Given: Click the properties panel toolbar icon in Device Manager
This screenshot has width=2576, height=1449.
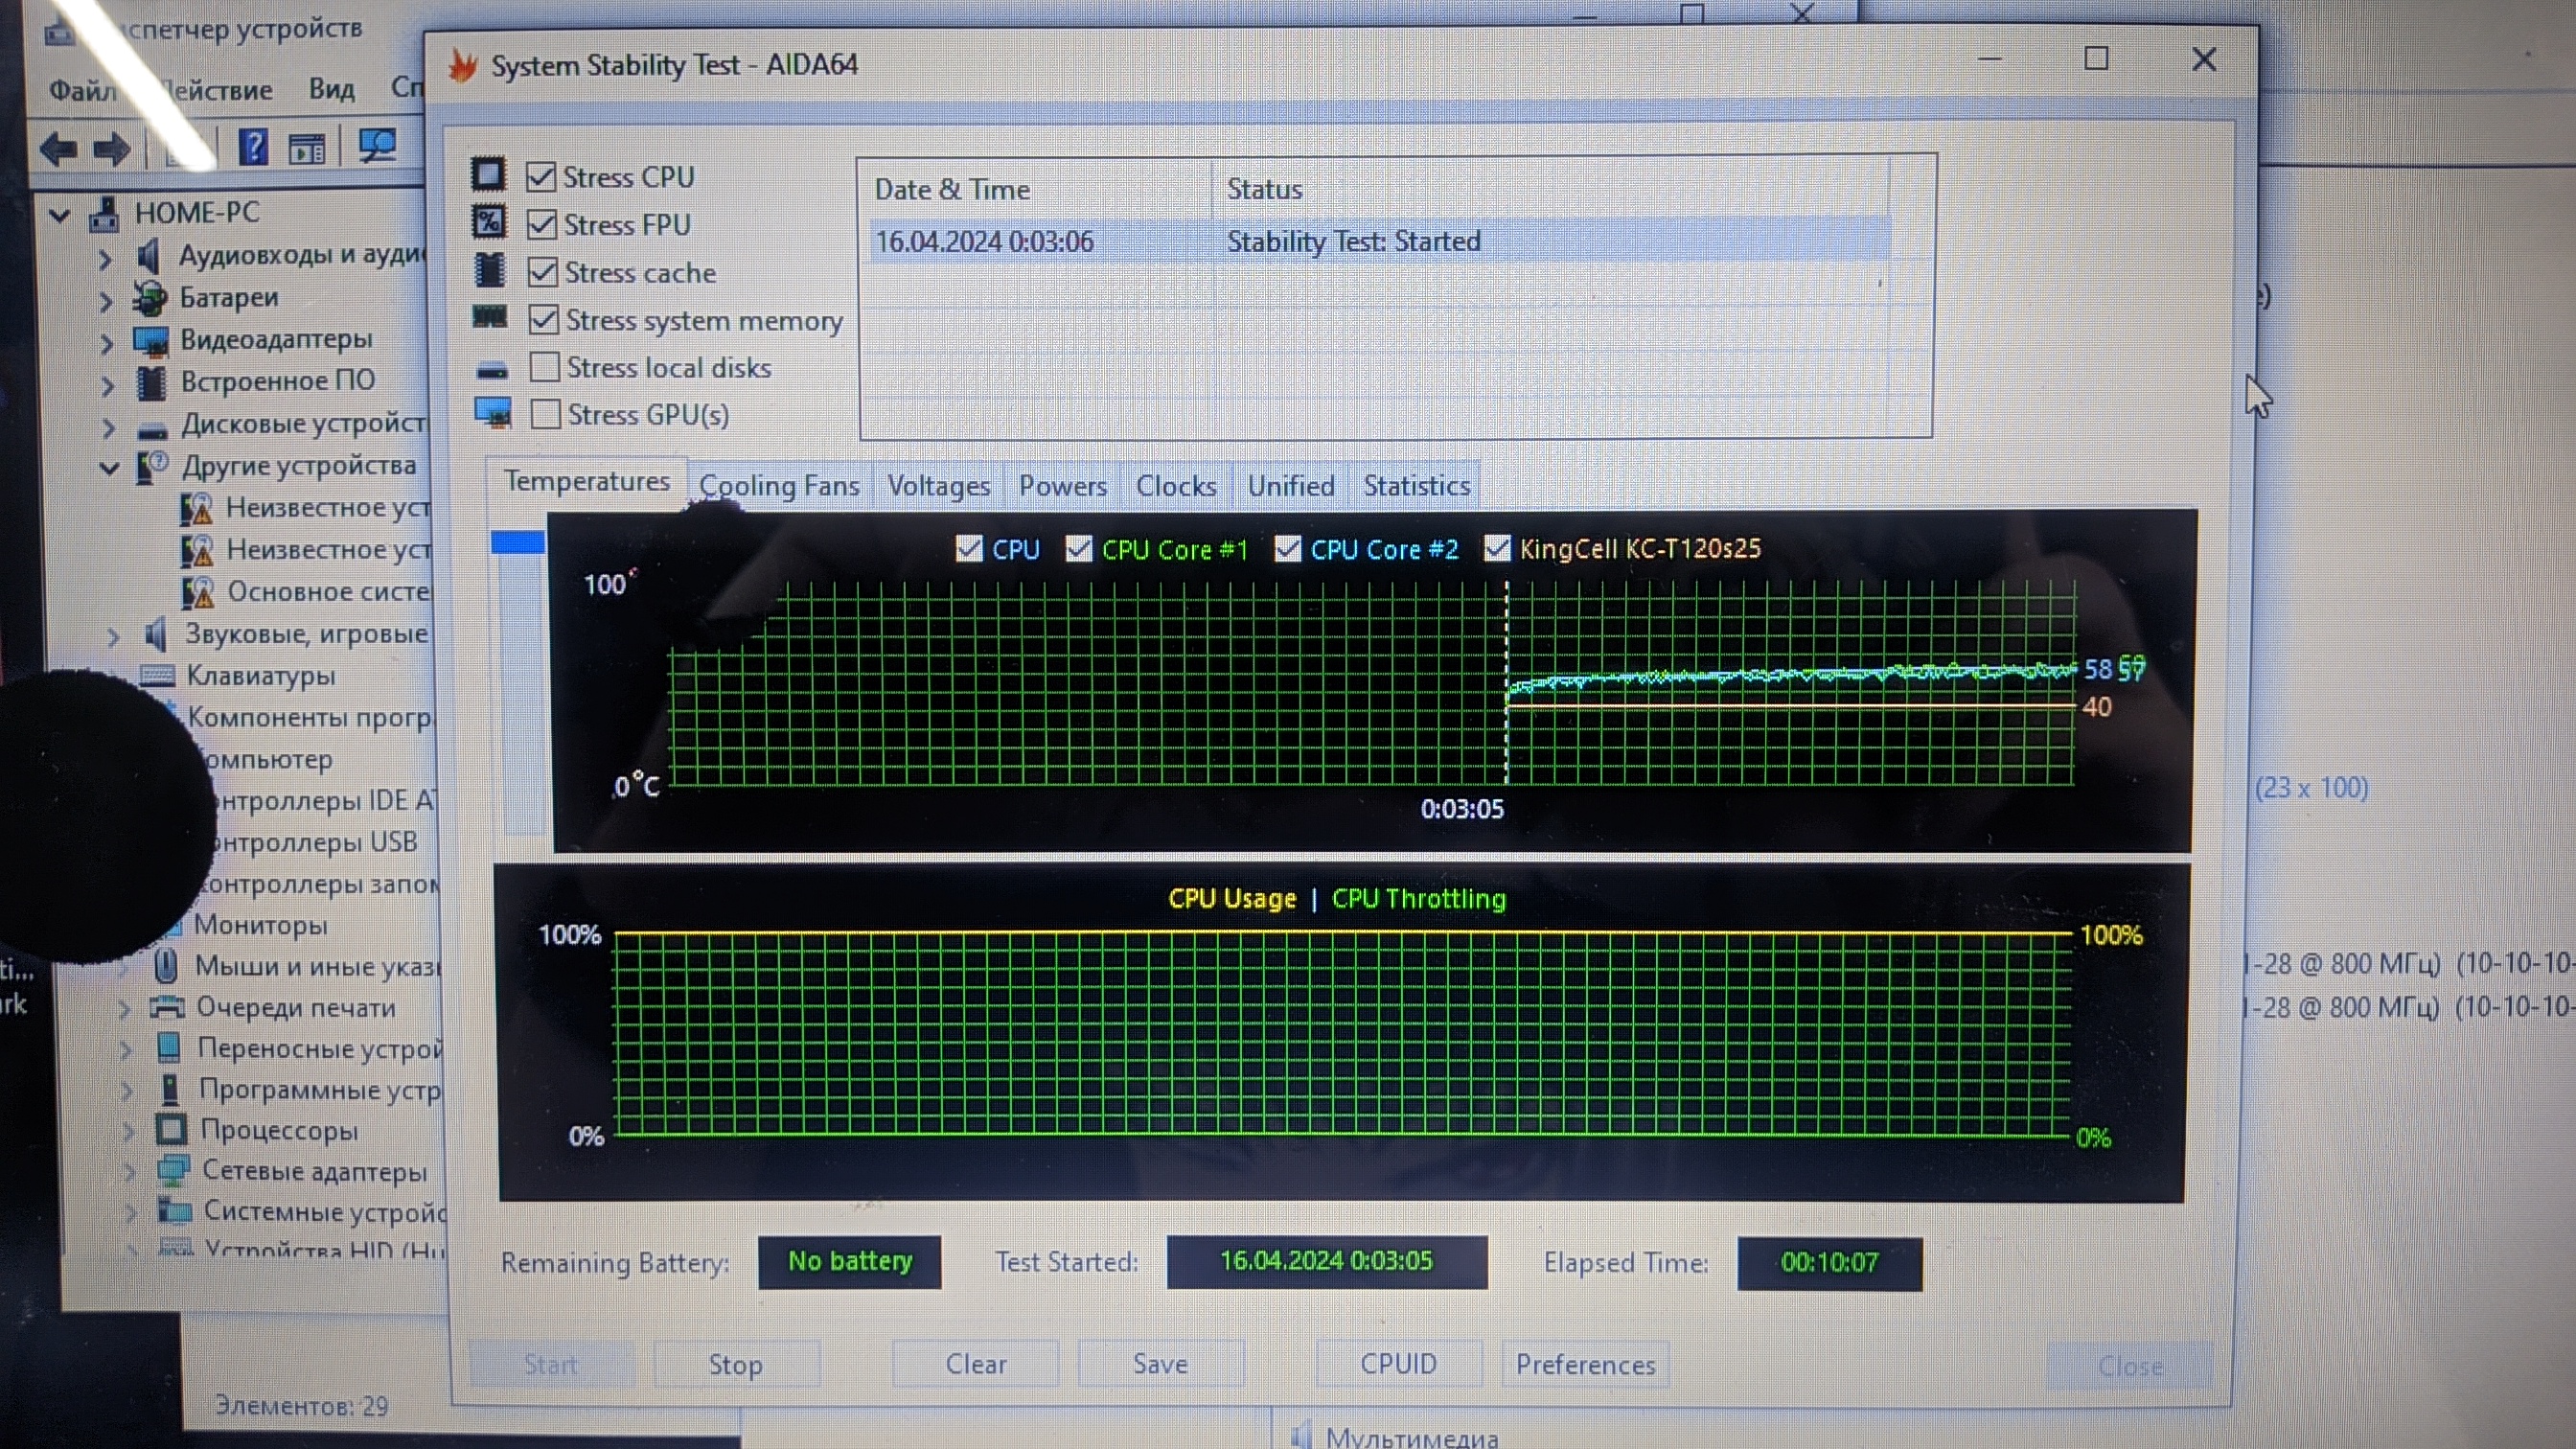Looking at the screenshot, I should click(x=307, y=149).
